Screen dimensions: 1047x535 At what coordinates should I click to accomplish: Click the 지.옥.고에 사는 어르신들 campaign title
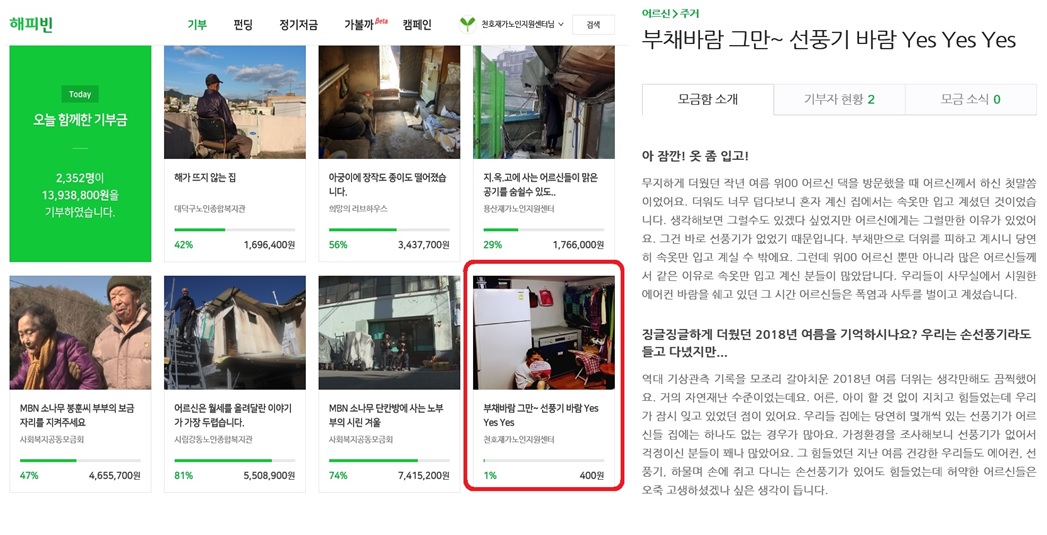tap(541, 184)
